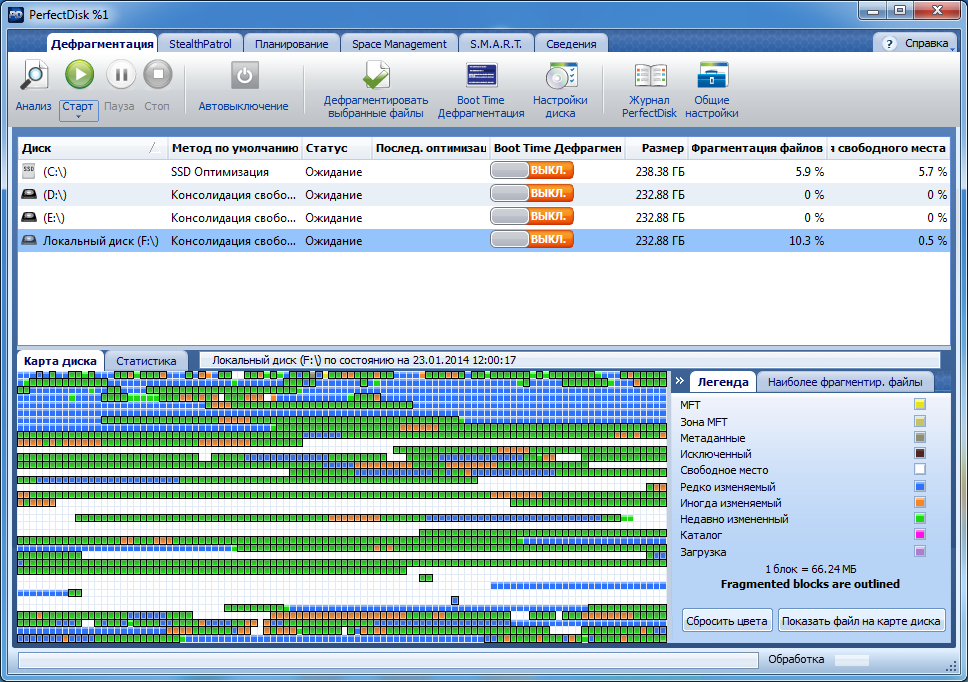Click the Сбросить цвета button
Image resolution: width=968 pixels, height=682 pixels.
[x=727, y=621]
